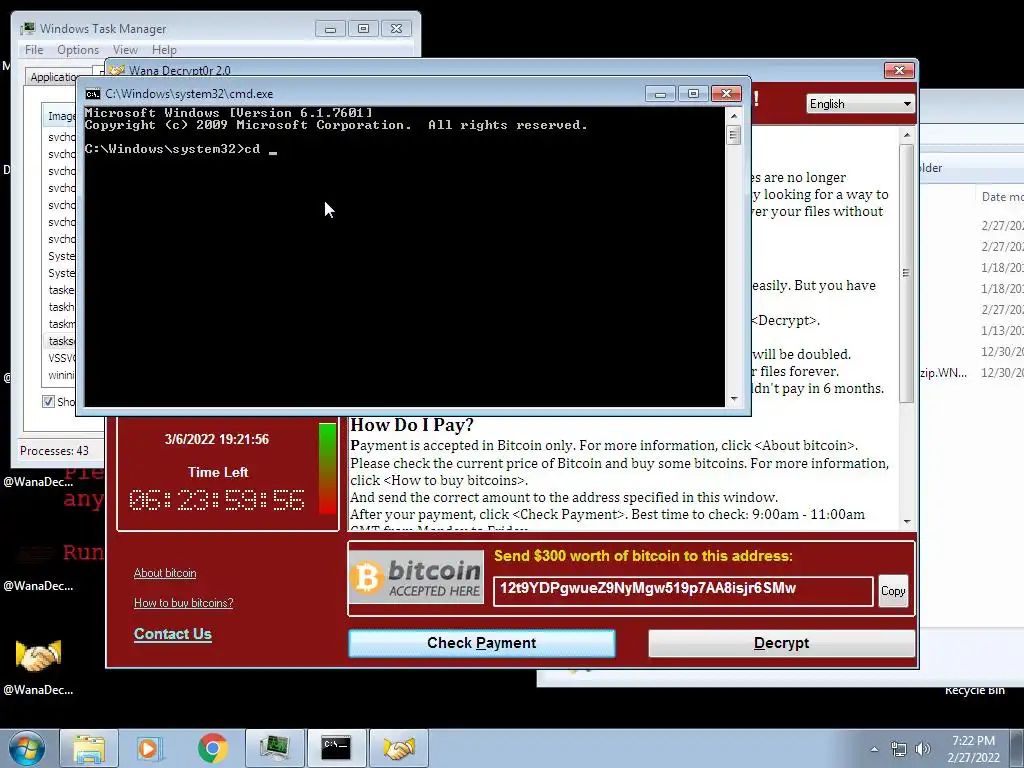Image resolution: width=1024 pixels, height=768 pixels.
Task: Open File Explorer from the taskbar
Action: click(89, 748)
